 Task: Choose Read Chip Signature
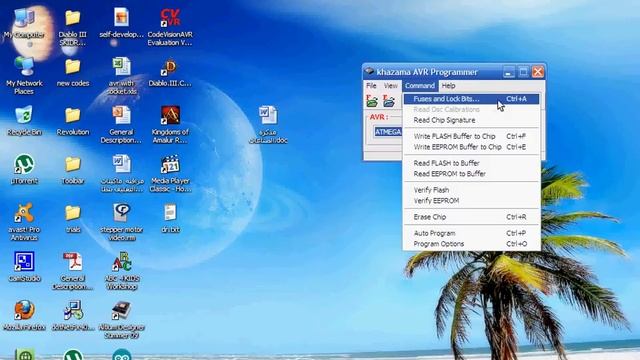click(471, 120)
